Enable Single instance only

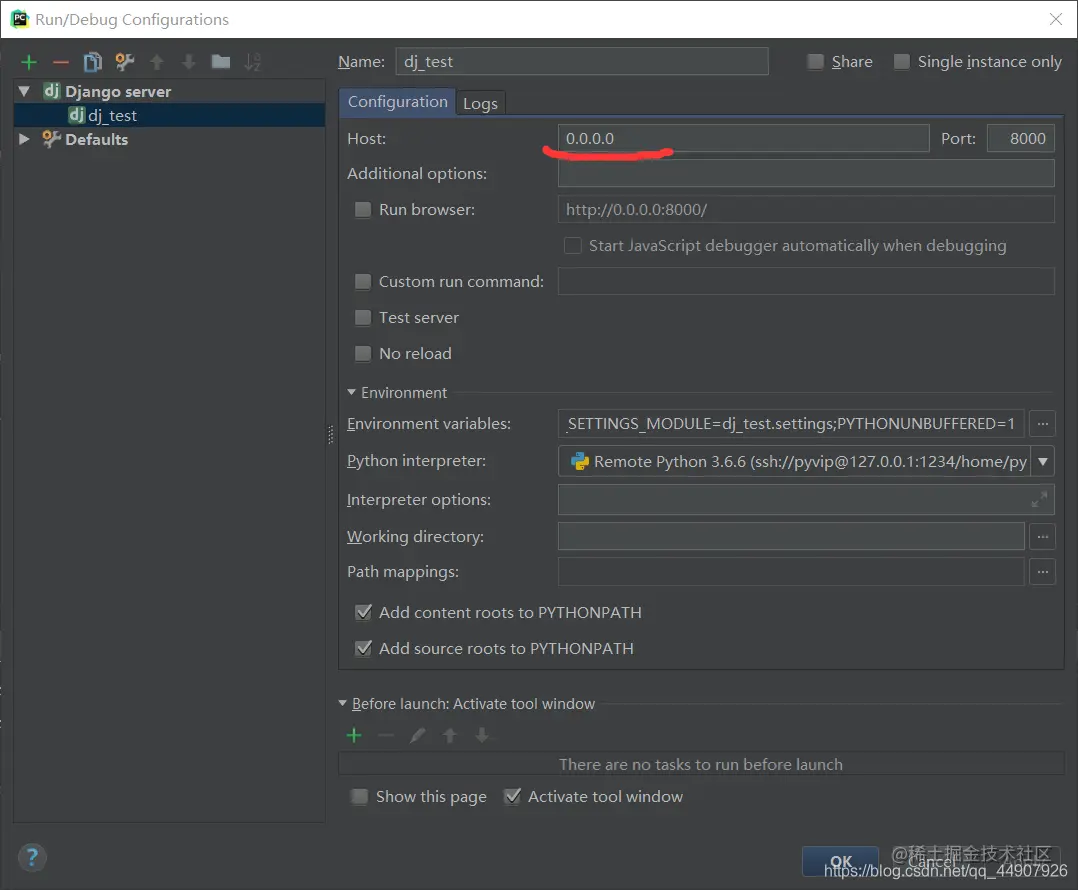tap(901, 62)
